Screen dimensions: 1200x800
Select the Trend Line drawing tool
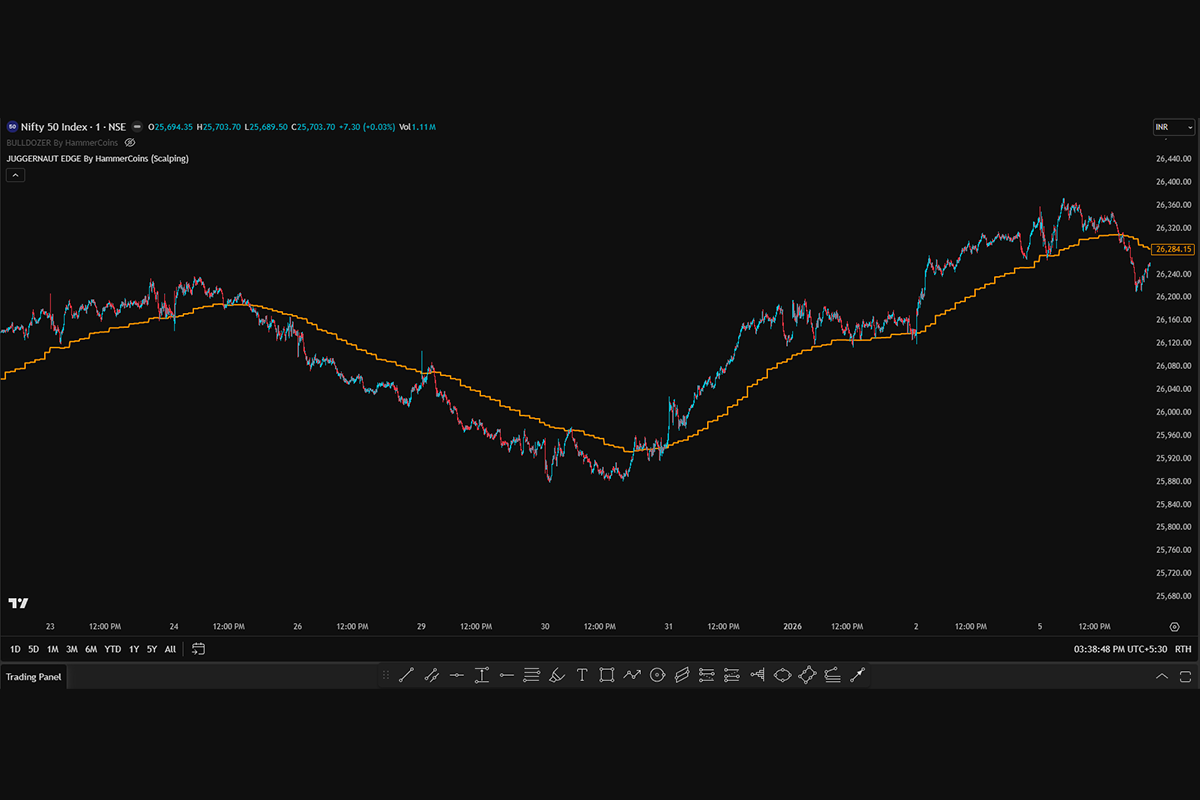tap(406, 675)
